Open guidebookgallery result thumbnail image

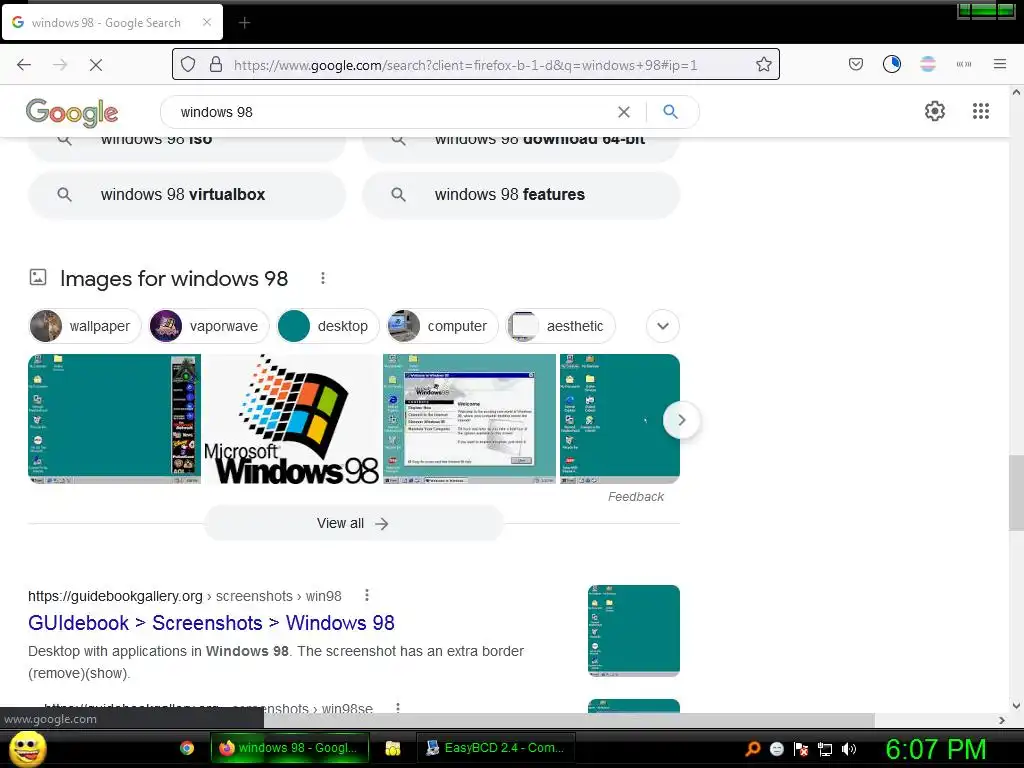pos(633,630)
